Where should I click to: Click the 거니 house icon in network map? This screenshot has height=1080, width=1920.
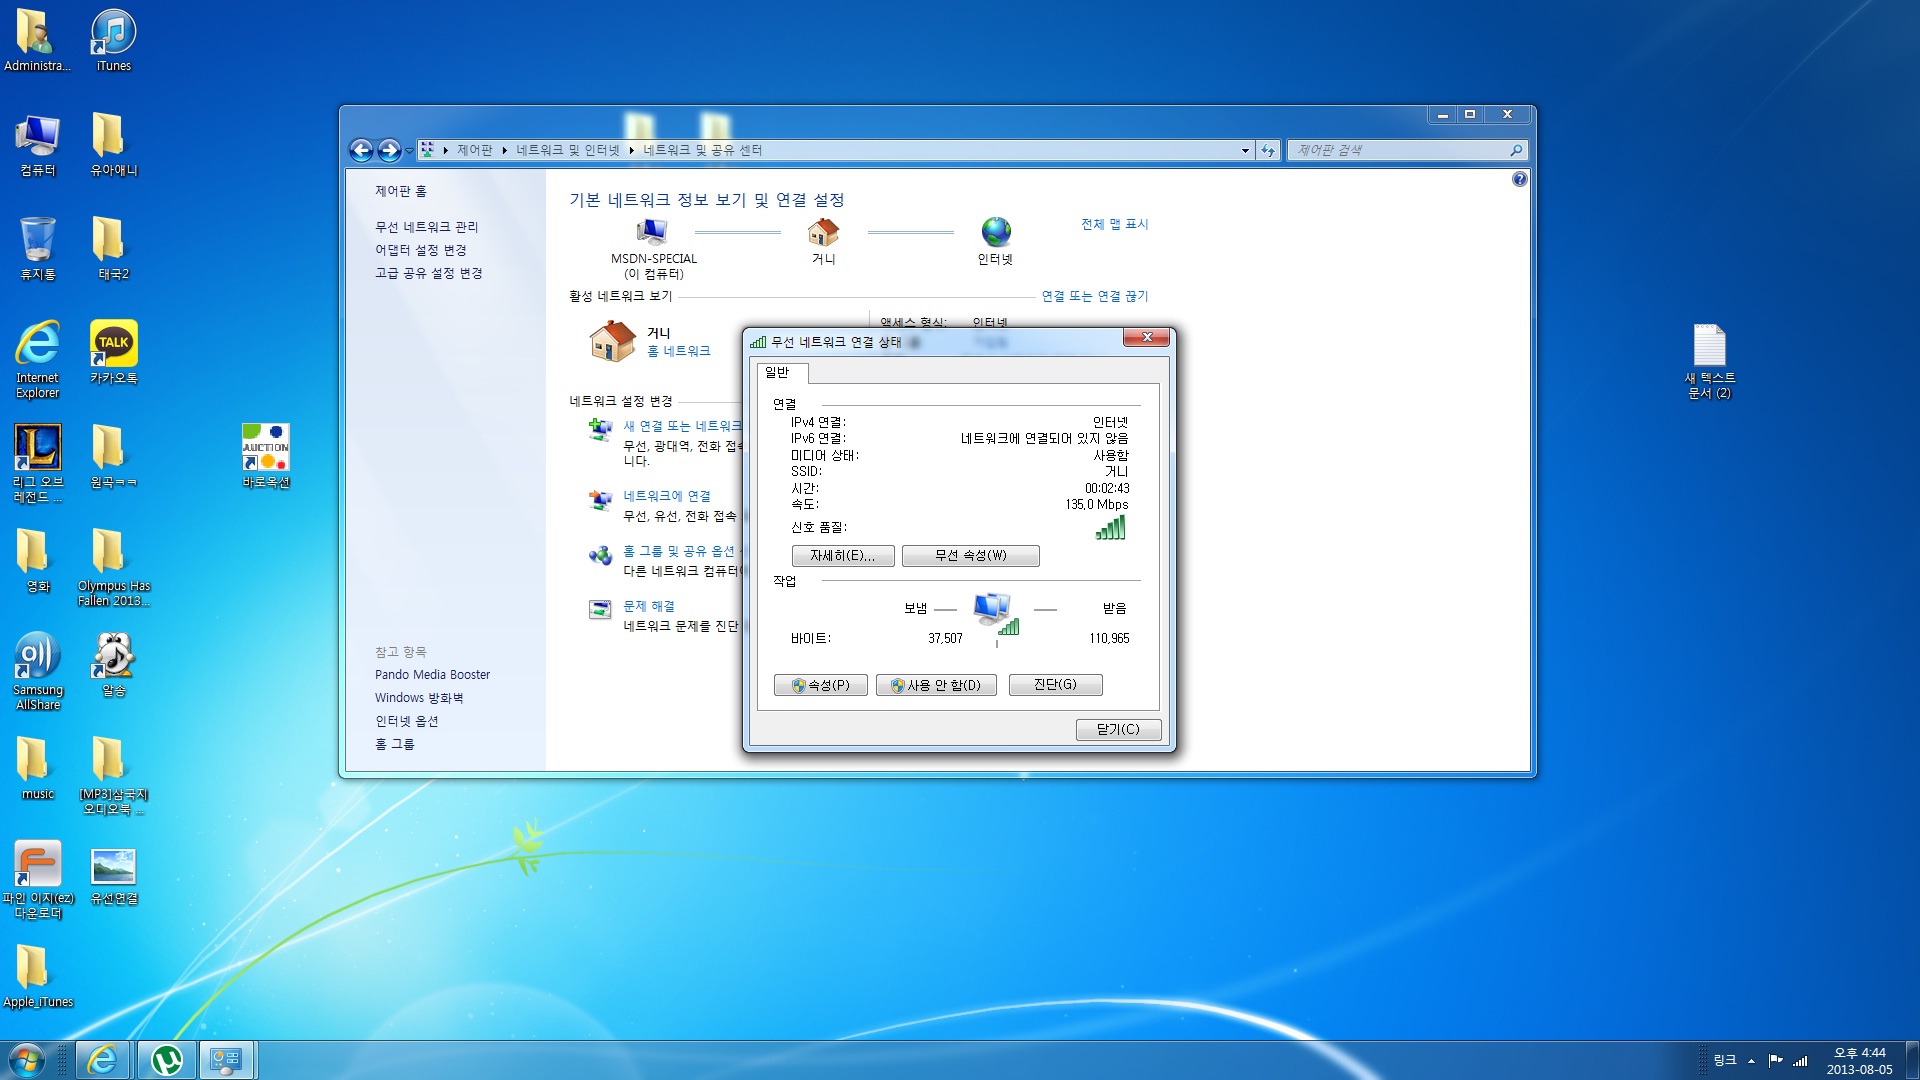pos(823,232)
